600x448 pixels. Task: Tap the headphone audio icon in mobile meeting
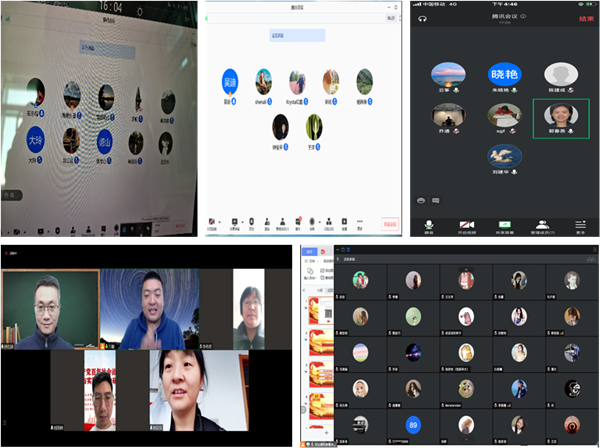[422, 18]
